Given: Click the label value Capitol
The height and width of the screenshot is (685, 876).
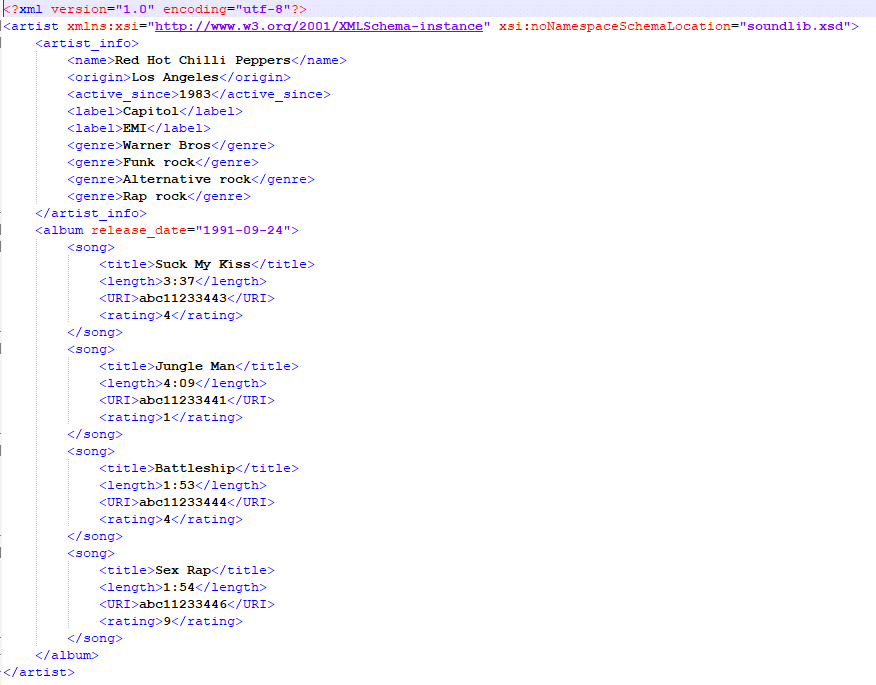Looking at the screenshot, I should click(150, 111).
